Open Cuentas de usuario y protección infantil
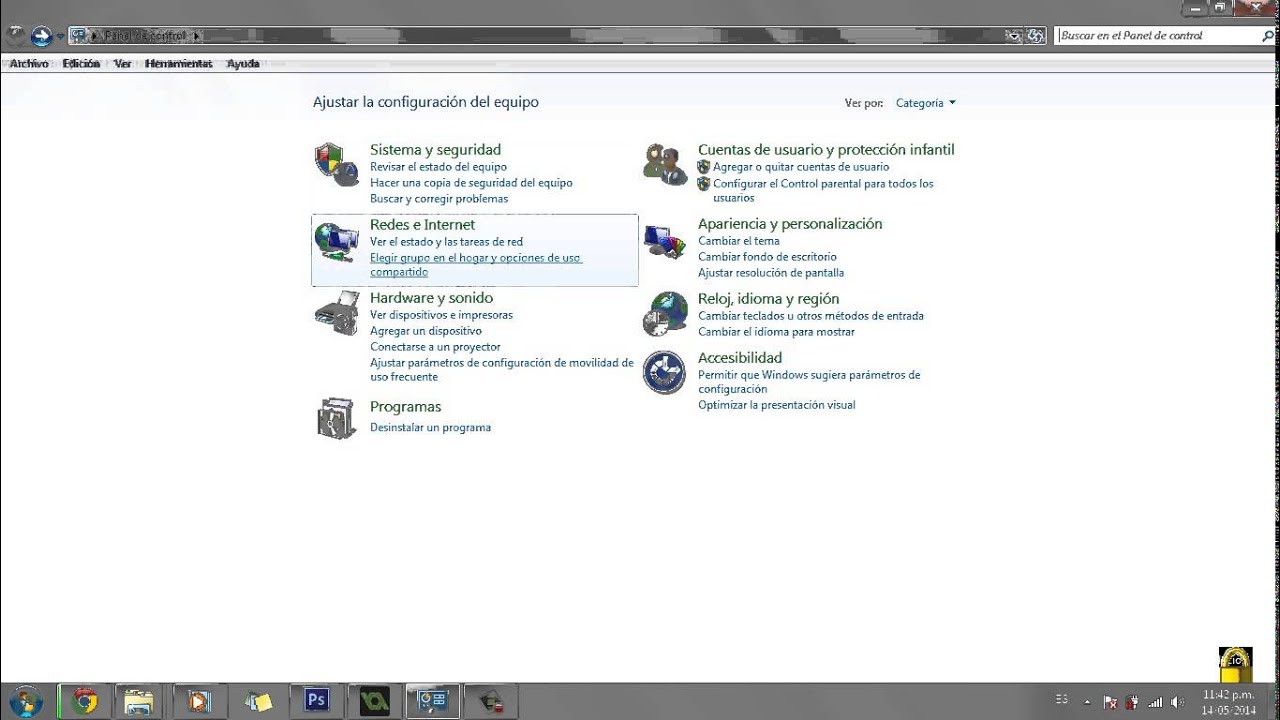The height and width of the screenshot is (720, 1280). pos(826,150)
